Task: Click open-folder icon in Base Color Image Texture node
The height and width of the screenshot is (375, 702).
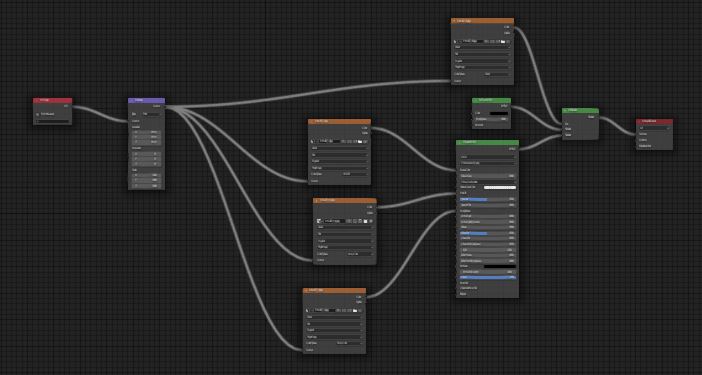Action: pos(360,141)
